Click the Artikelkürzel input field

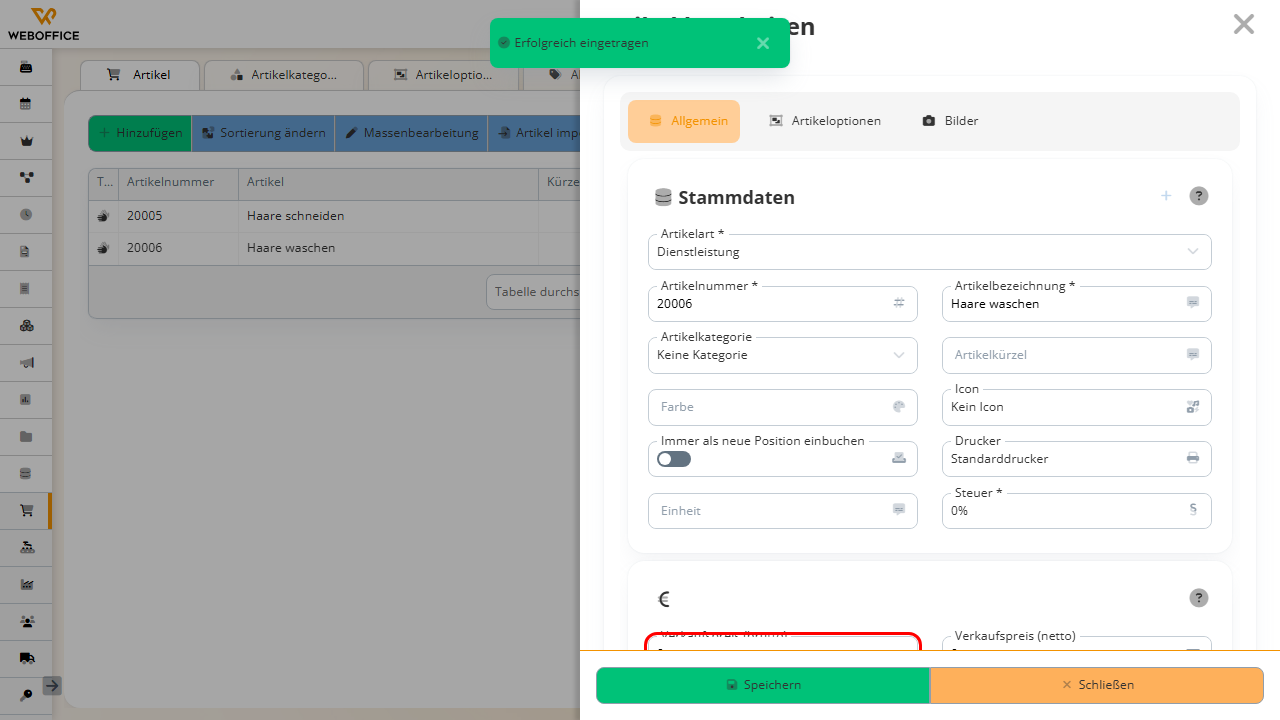(x=1077, y=355)
